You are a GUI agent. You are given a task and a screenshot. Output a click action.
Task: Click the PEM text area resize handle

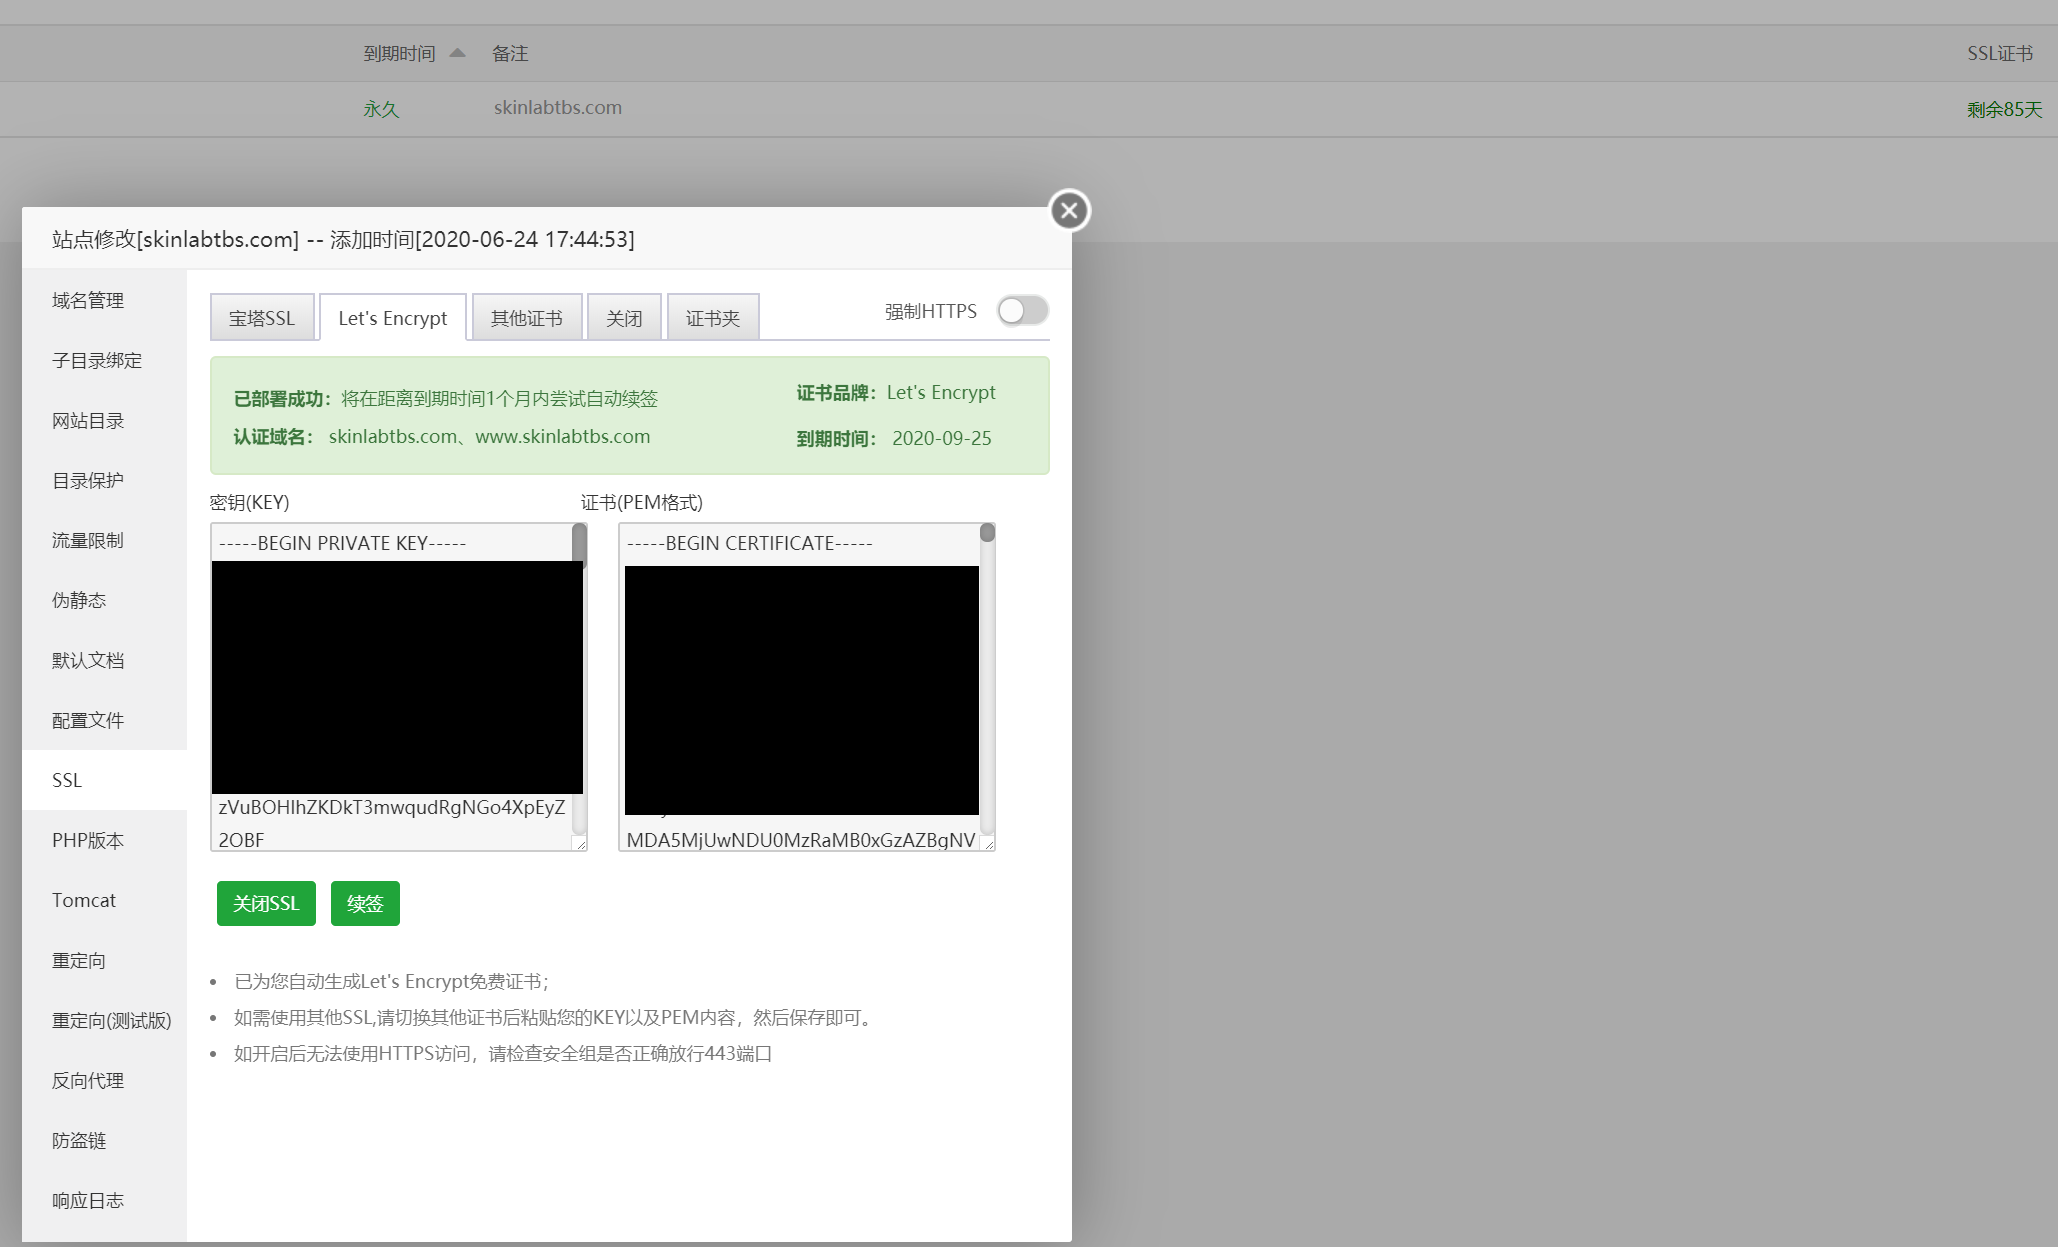click(x=988, y=844)
